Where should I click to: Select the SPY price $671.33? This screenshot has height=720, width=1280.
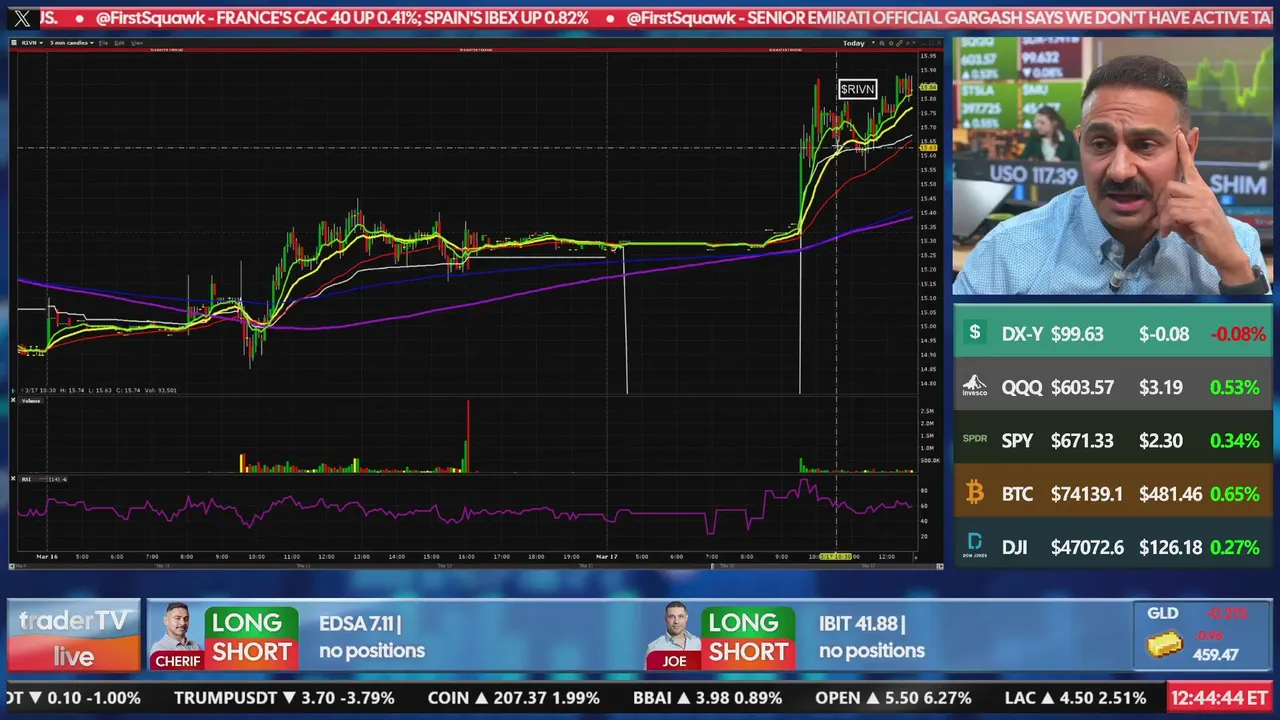pyautogui.click(x=1082, y=440)
